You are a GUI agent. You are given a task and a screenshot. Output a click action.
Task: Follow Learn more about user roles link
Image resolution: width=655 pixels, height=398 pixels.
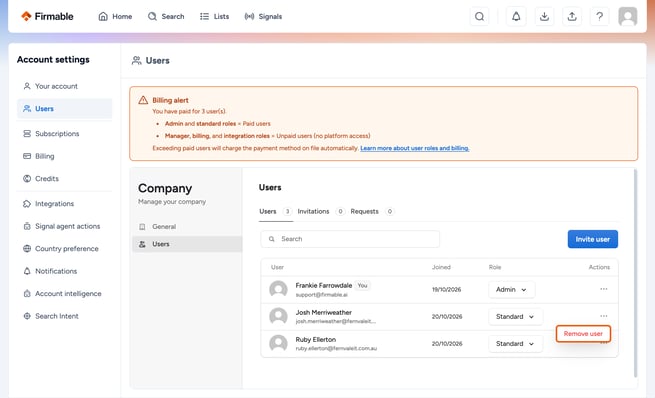point(415,148)
